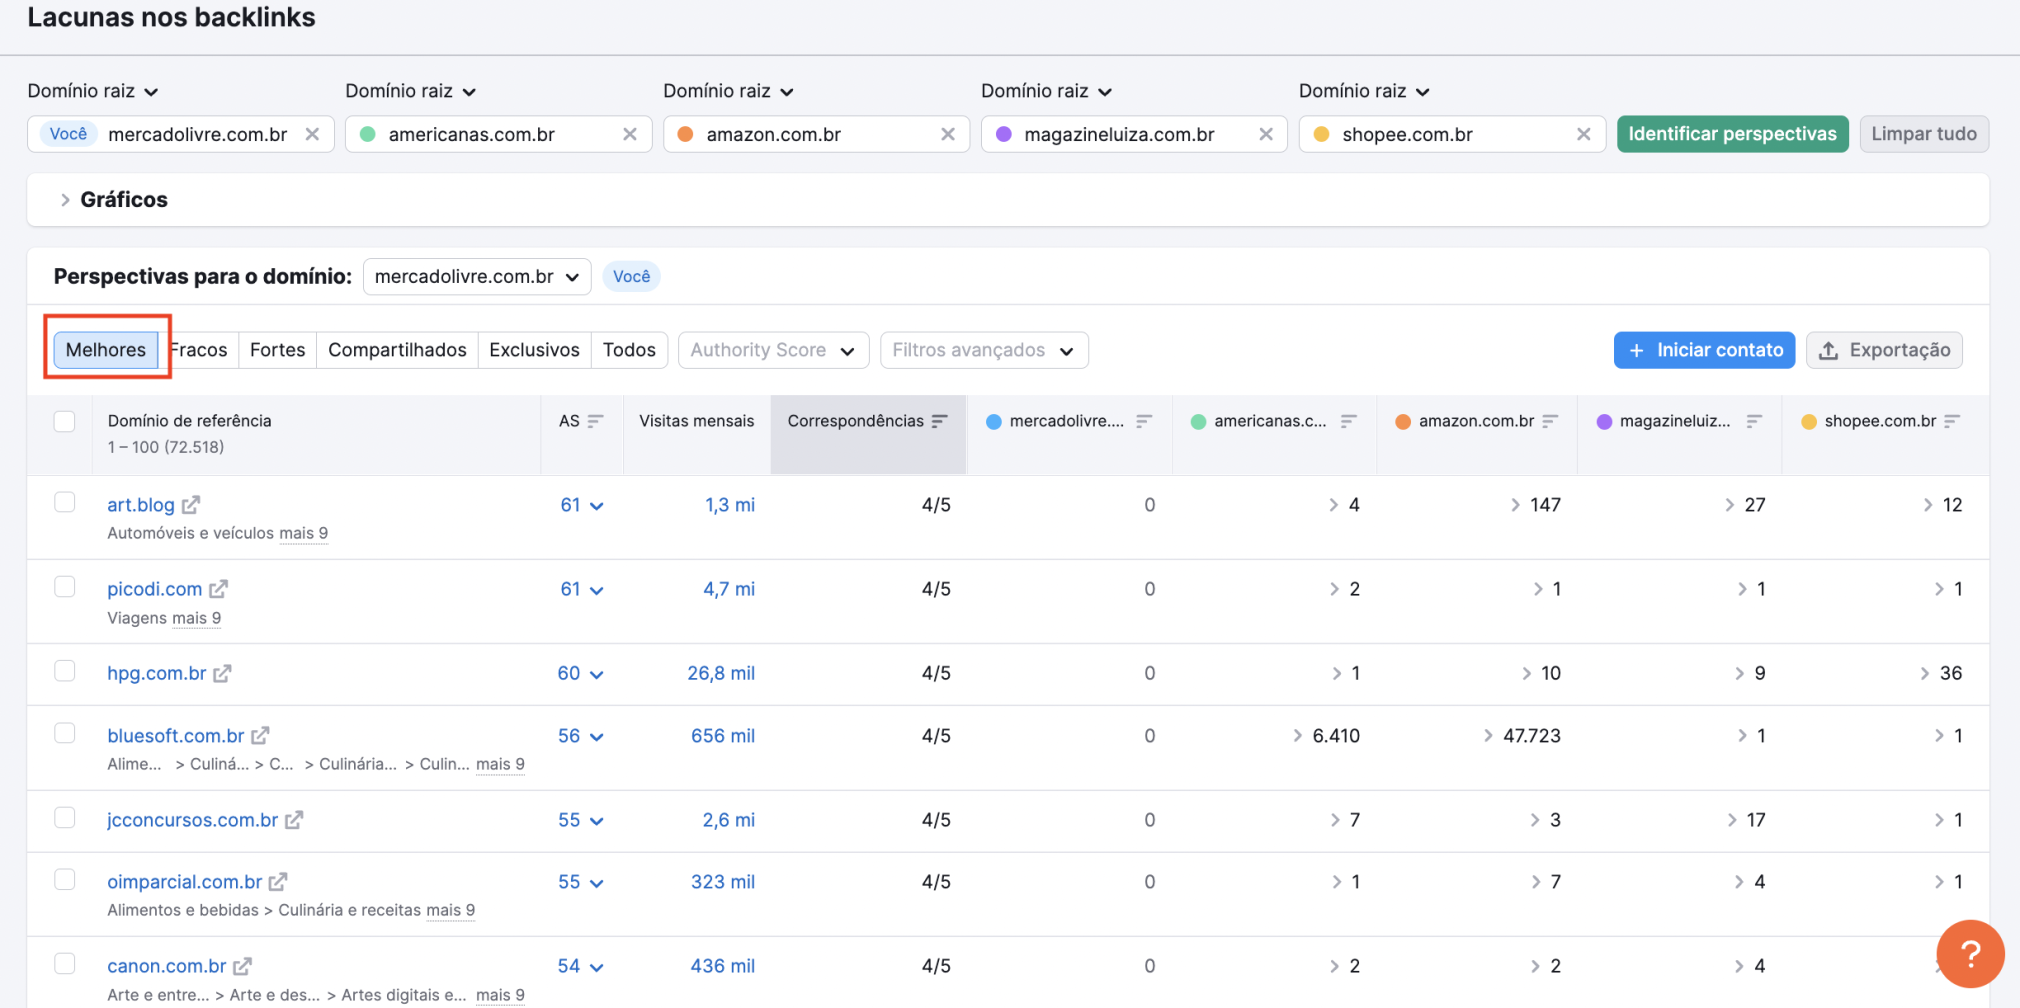Open Domínio raiz dropdown above magazineluiza
Screen dimensions: 2020x1008
(1047, 91)
